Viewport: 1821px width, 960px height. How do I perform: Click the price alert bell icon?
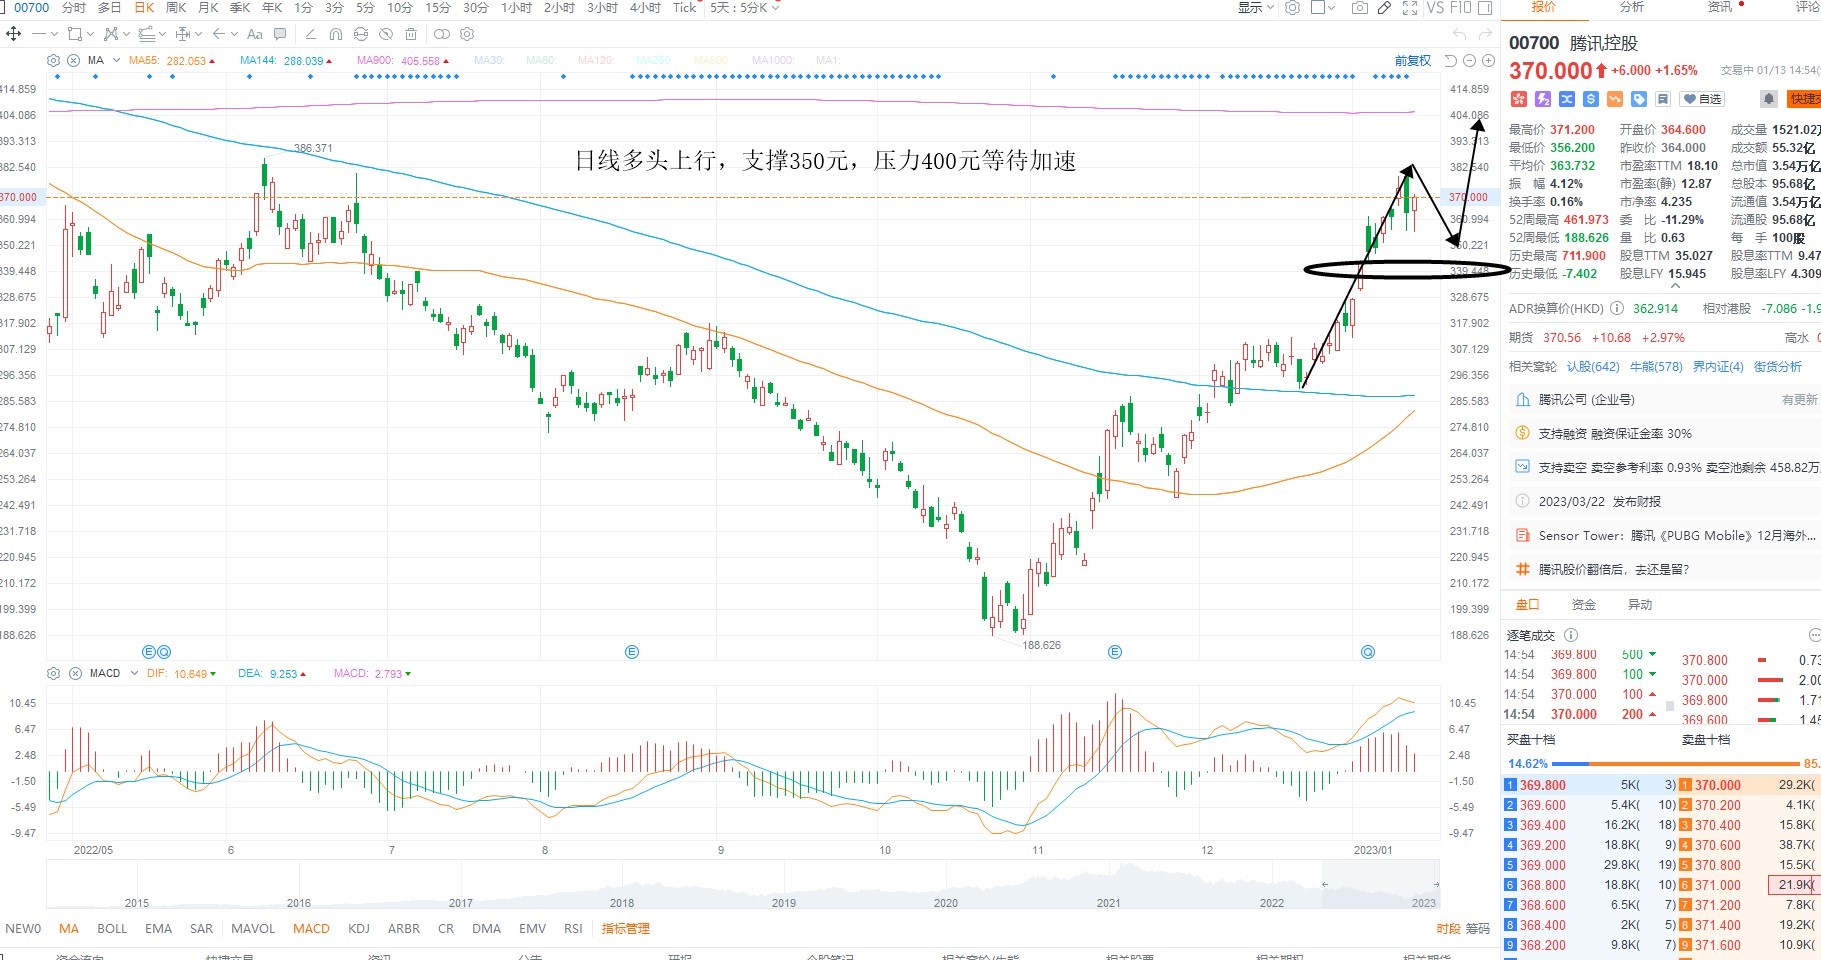click(x=1769, y=99)
